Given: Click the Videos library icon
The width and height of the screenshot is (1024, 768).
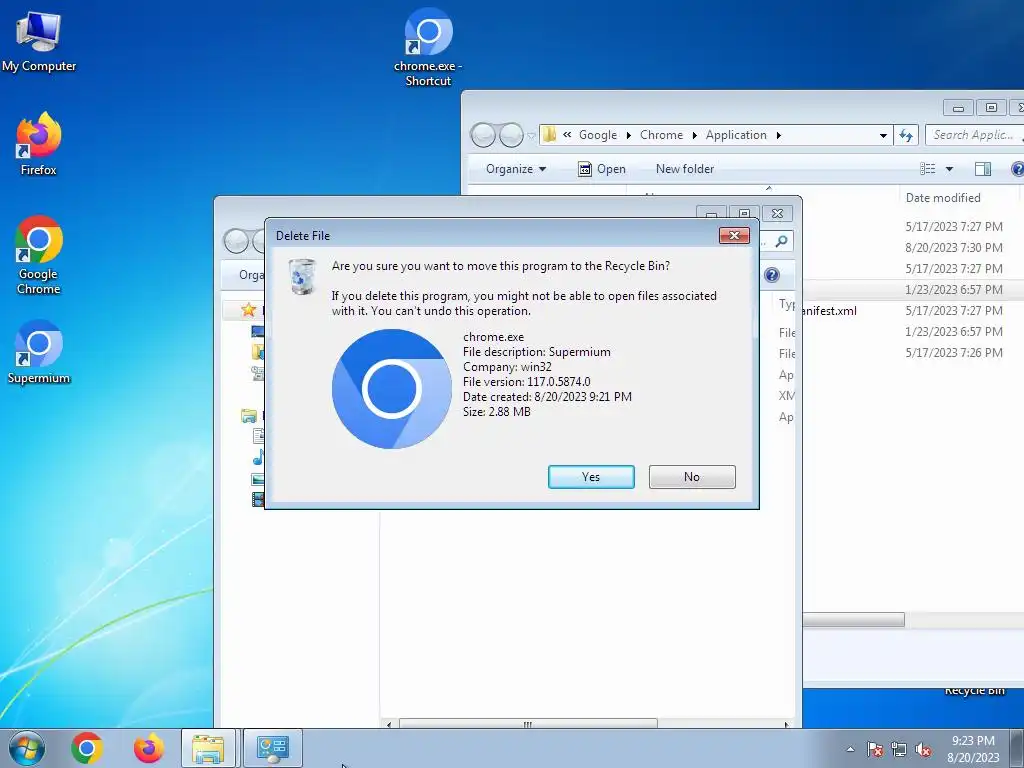Looking at the screenshot, I should [259, 500].
